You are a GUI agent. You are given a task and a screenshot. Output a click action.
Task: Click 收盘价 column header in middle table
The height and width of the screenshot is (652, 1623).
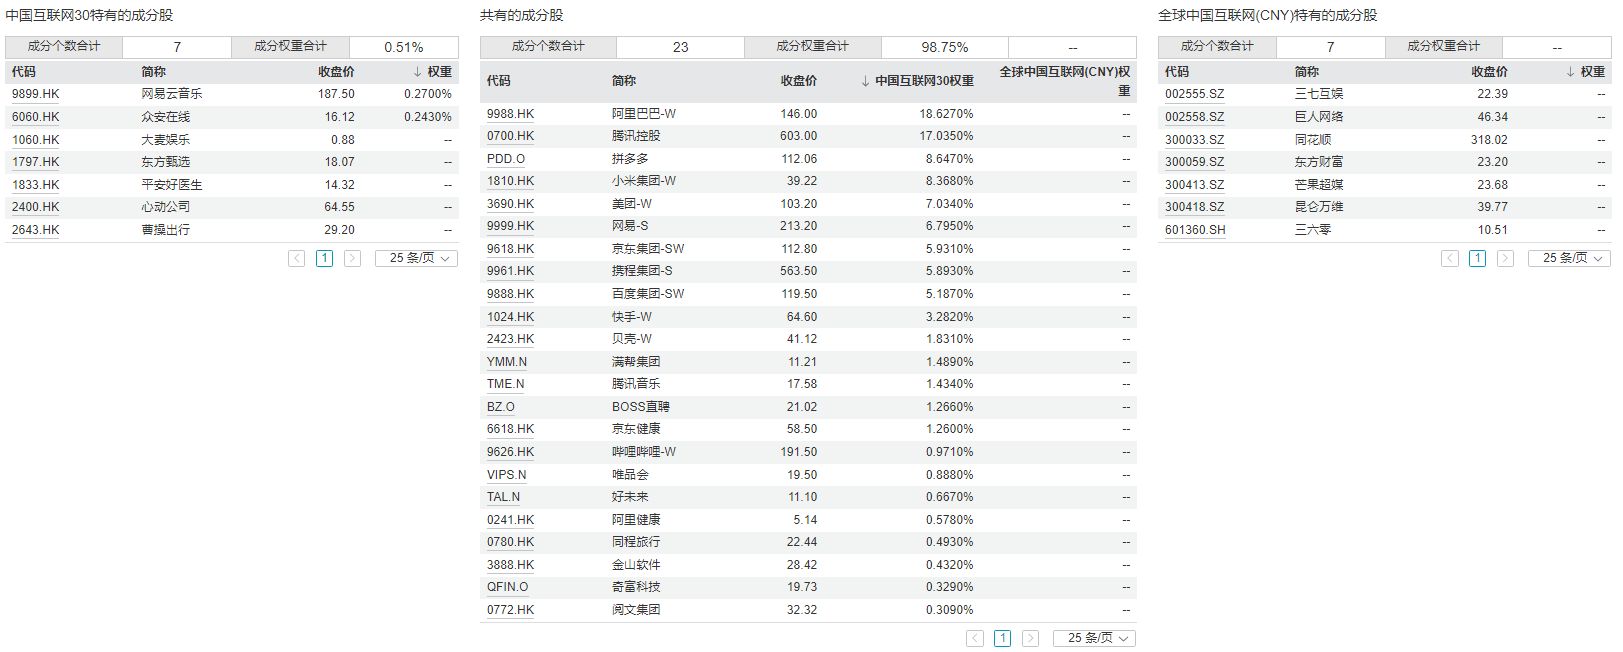(798, 81)
